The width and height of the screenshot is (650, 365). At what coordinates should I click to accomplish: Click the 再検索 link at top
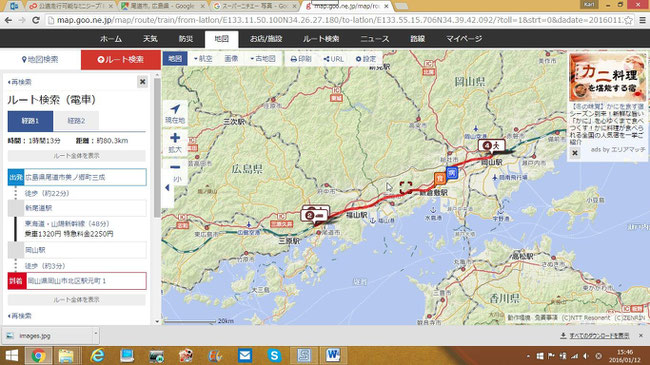click(x=19, y=82)
